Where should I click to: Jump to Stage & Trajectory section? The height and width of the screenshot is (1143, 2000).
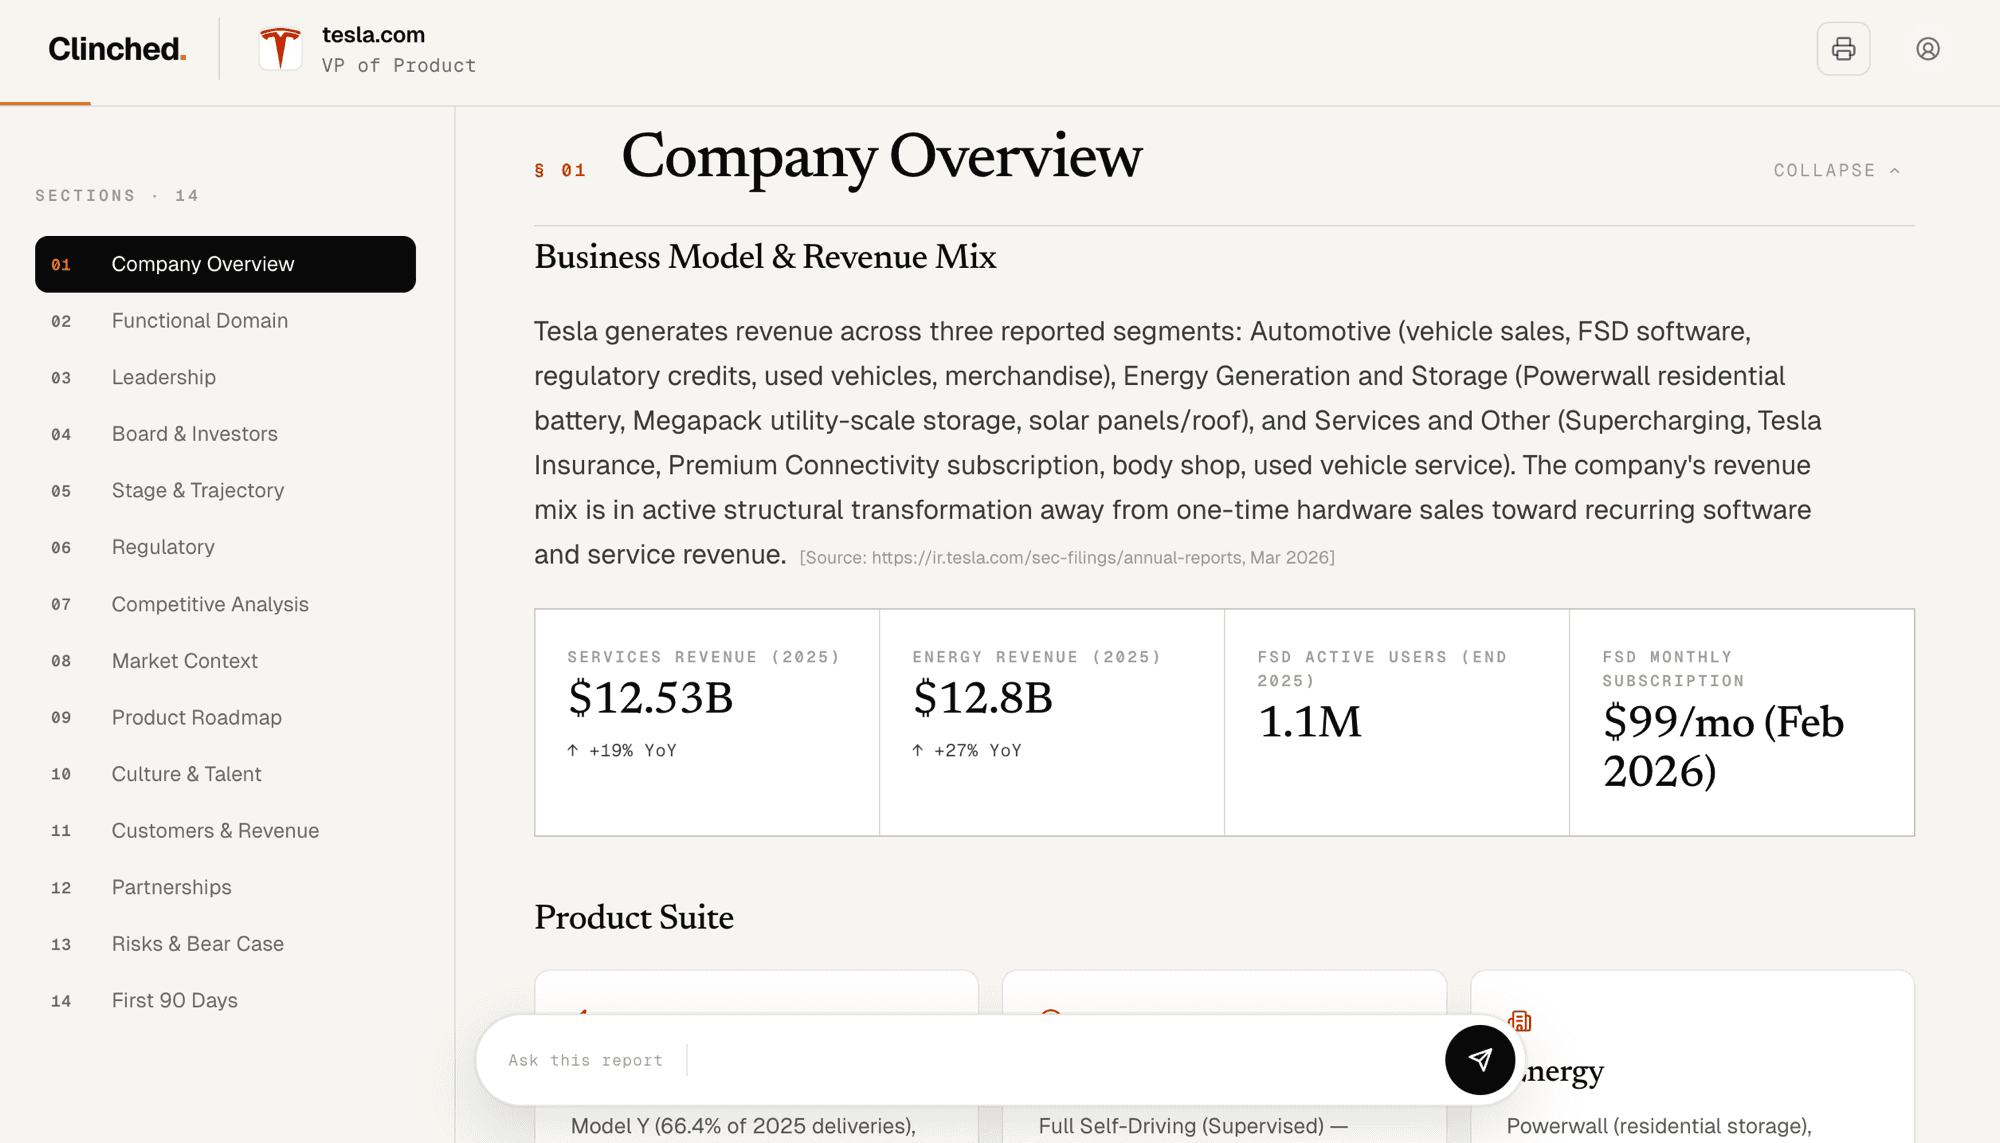point(225,490)
